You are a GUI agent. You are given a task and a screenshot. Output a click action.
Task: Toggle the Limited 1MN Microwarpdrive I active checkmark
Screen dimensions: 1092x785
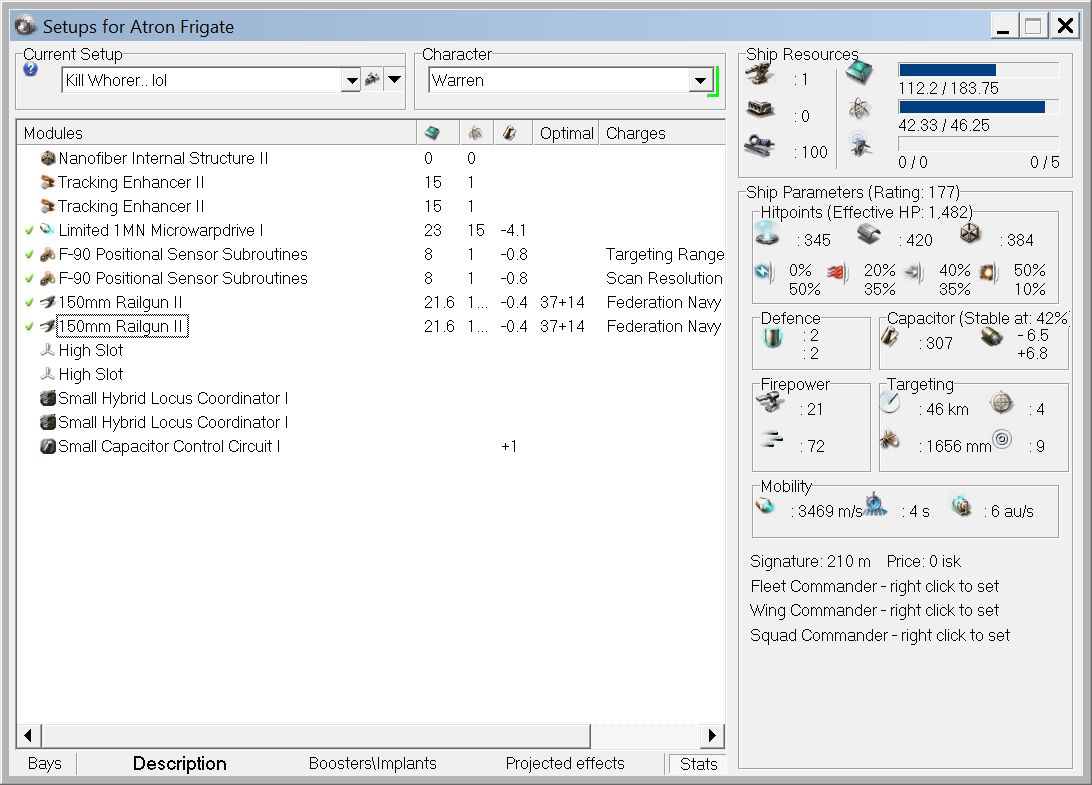click(29, 230)
